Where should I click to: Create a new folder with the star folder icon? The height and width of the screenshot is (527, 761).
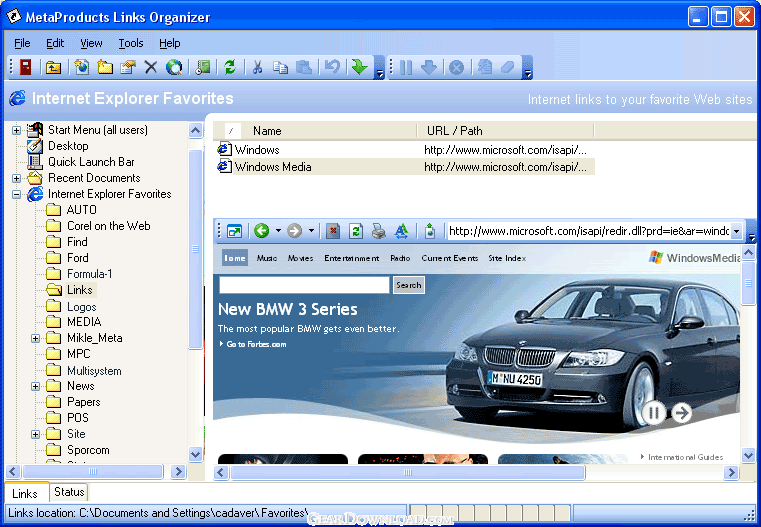click(104, 67)
